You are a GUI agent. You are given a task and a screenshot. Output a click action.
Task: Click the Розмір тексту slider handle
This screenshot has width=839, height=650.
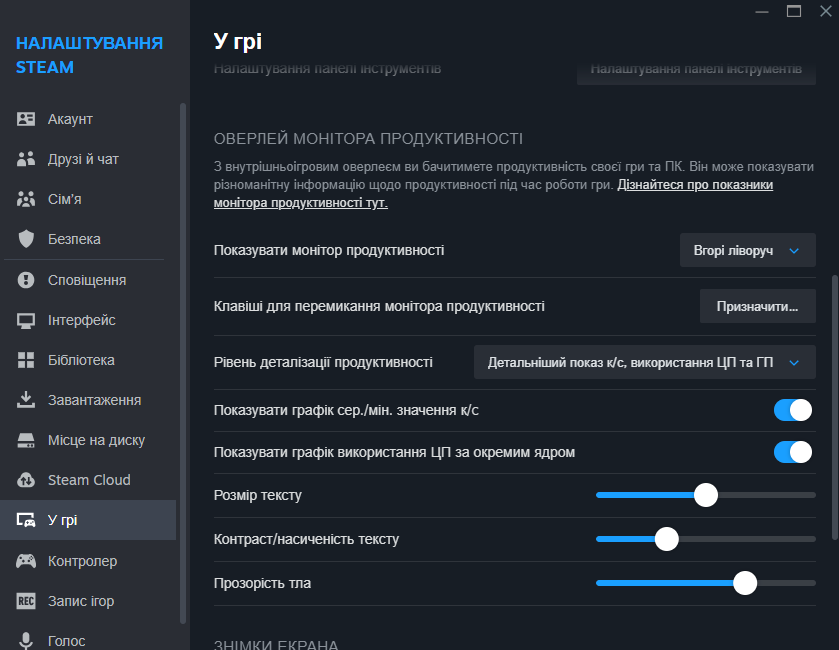point(706,495)
